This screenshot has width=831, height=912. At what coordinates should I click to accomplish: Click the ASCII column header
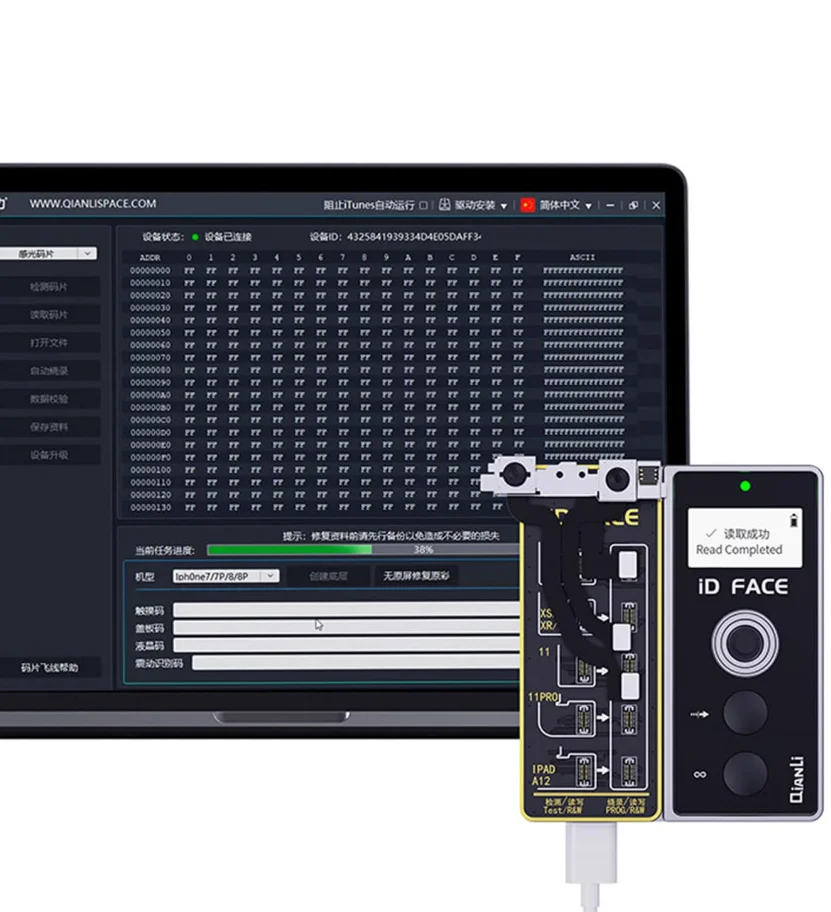tap(582, 257)
